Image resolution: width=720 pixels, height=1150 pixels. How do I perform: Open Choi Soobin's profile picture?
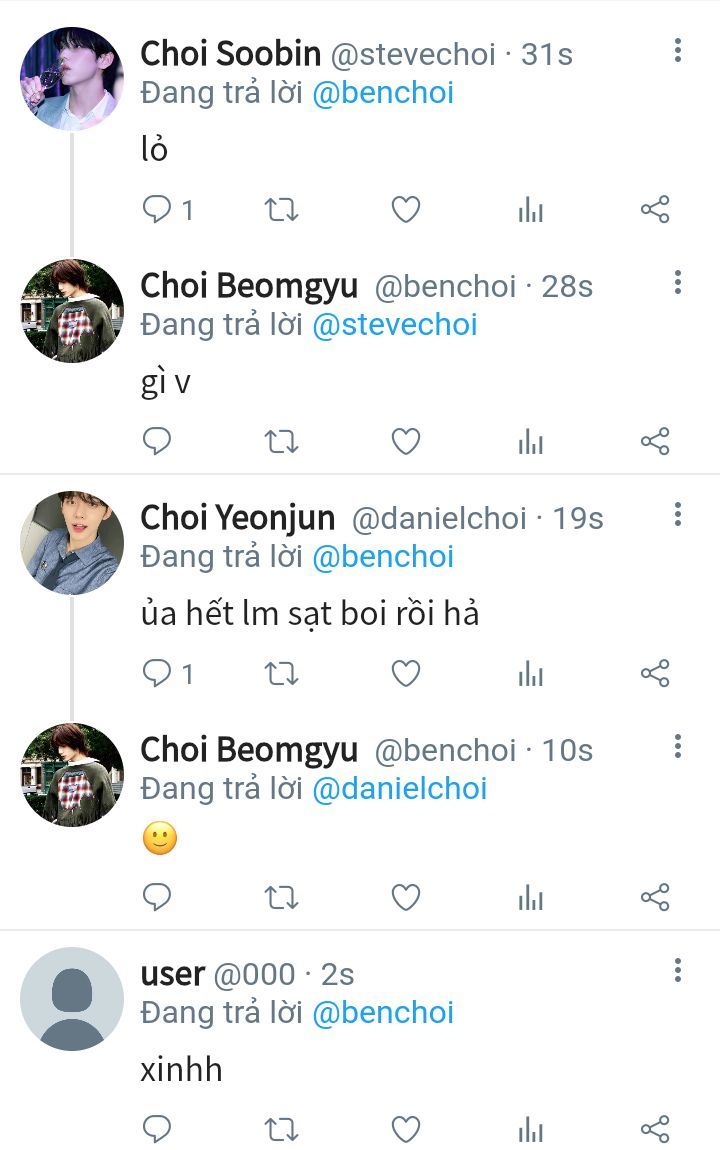[72, 79]
